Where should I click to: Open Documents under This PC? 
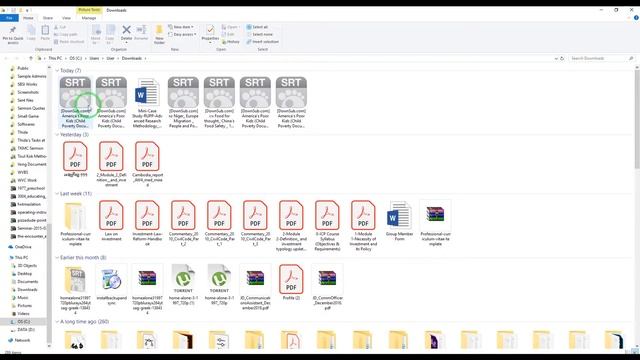click(x=28, y=282)
